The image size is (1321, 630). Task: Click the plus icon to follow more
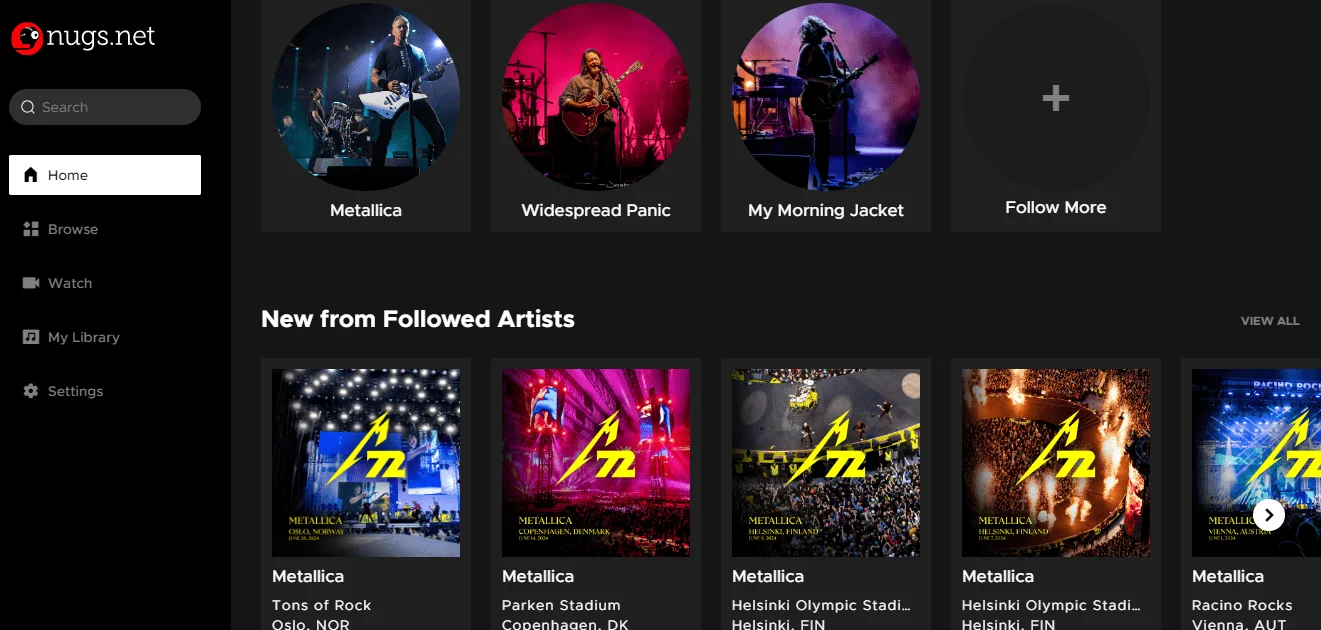tap(1056, 97)
